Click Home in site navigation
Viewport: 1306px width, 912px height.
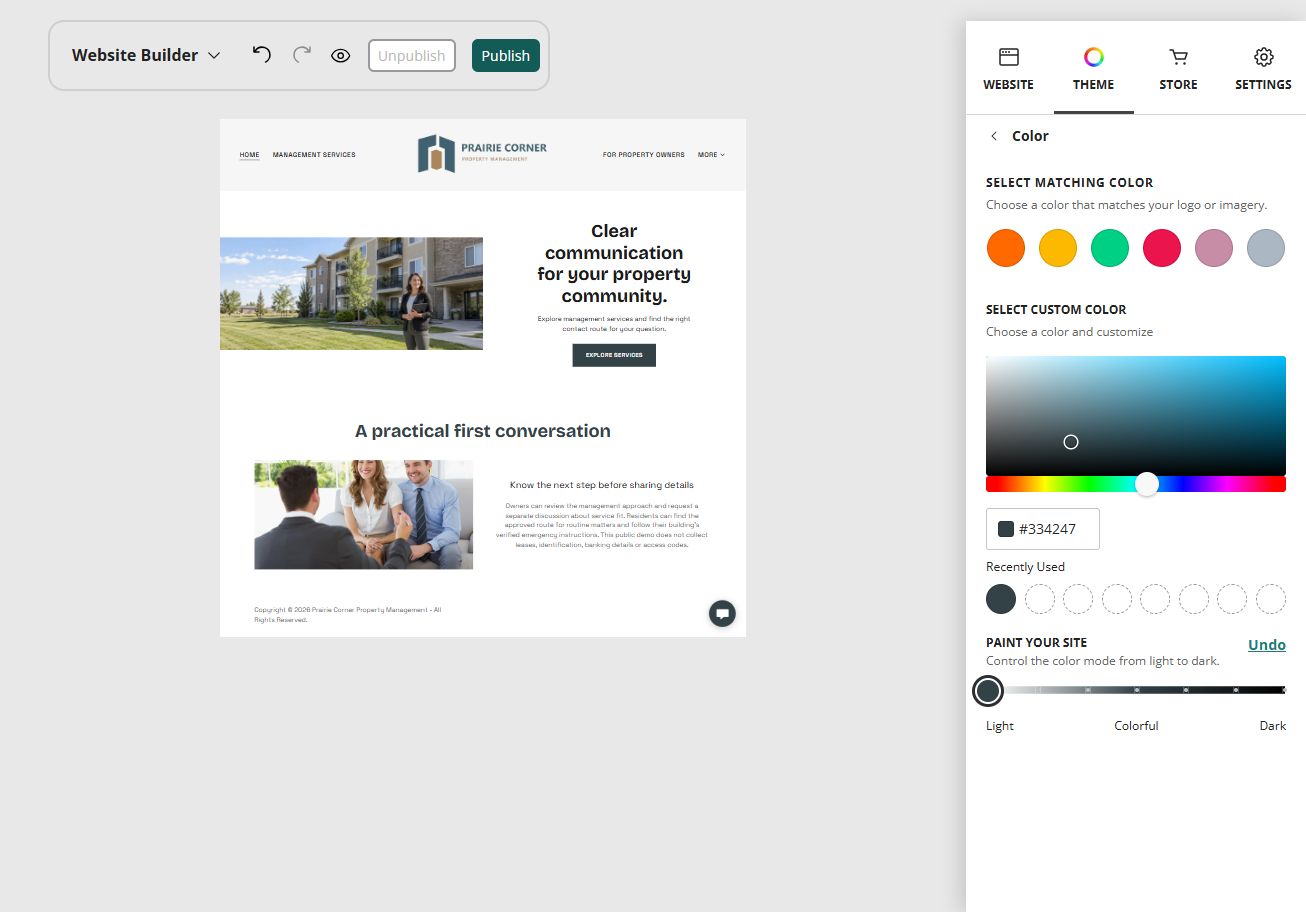point(250,155)
